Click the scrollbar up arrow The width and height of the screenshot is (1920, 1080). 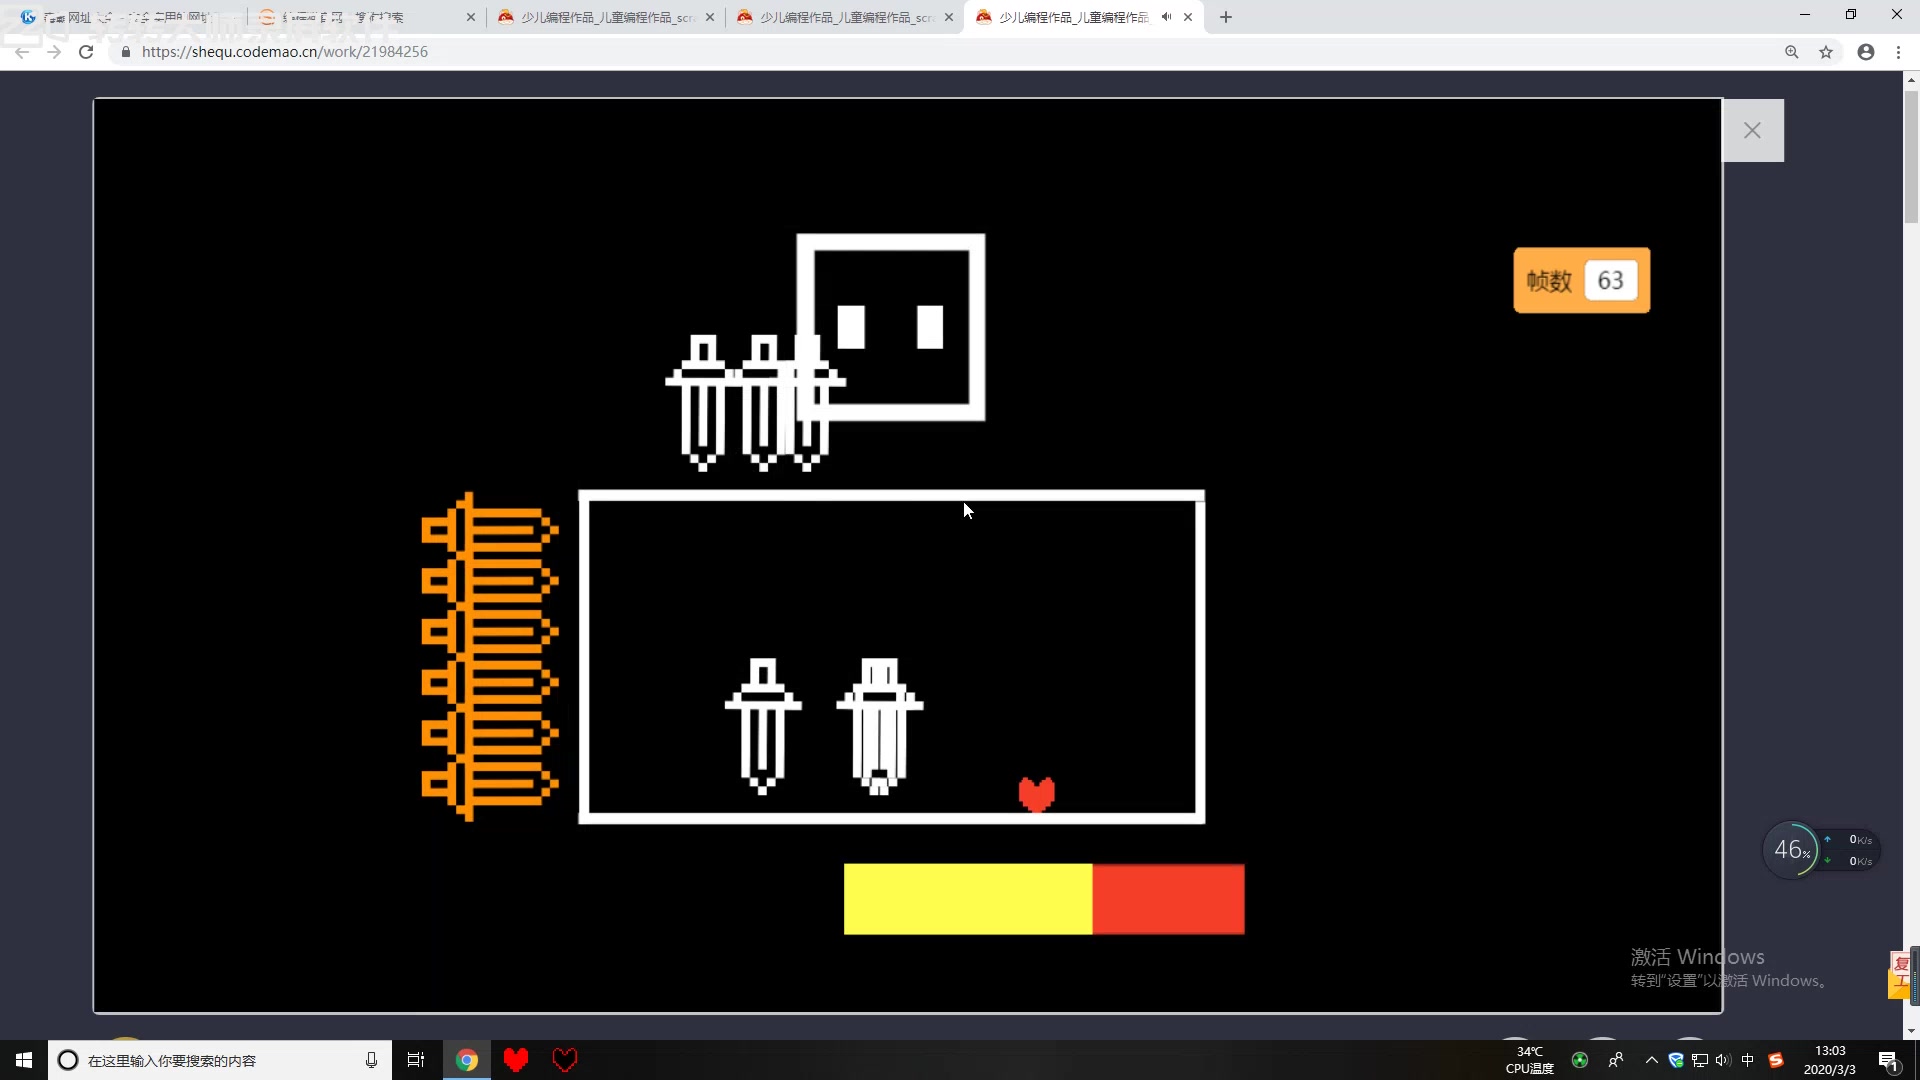pos(1911,79)
